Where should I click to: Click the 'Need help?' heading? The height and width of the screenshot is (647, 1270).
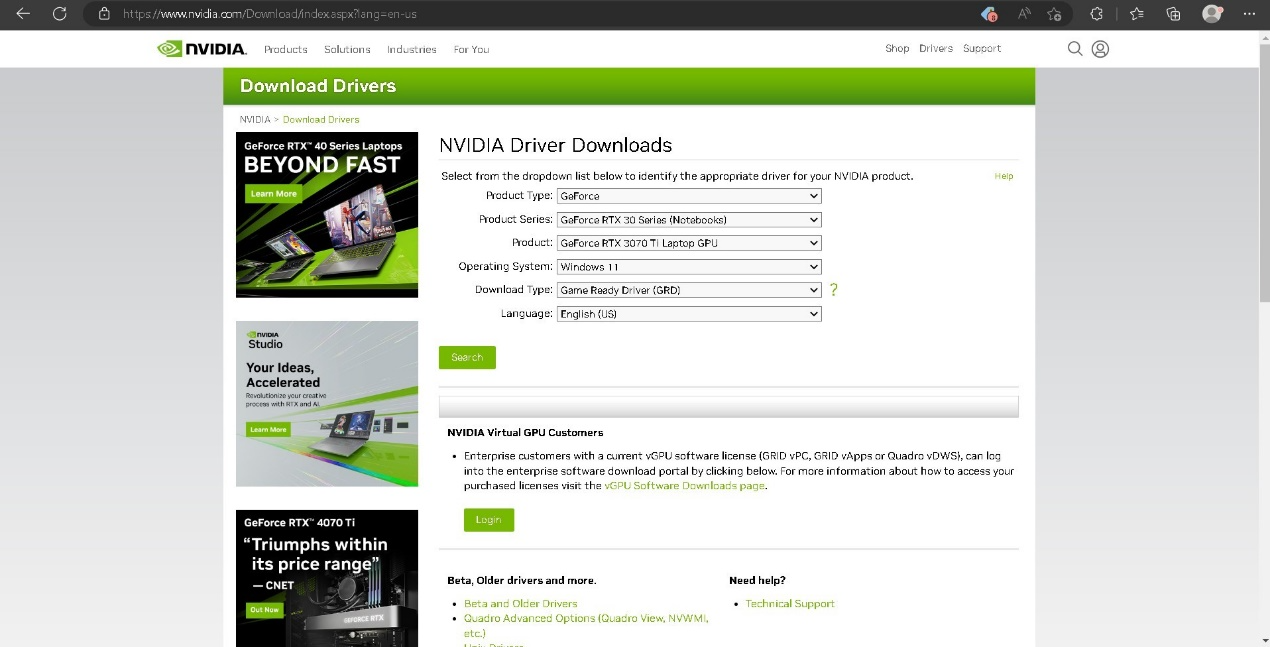point(757,581)
